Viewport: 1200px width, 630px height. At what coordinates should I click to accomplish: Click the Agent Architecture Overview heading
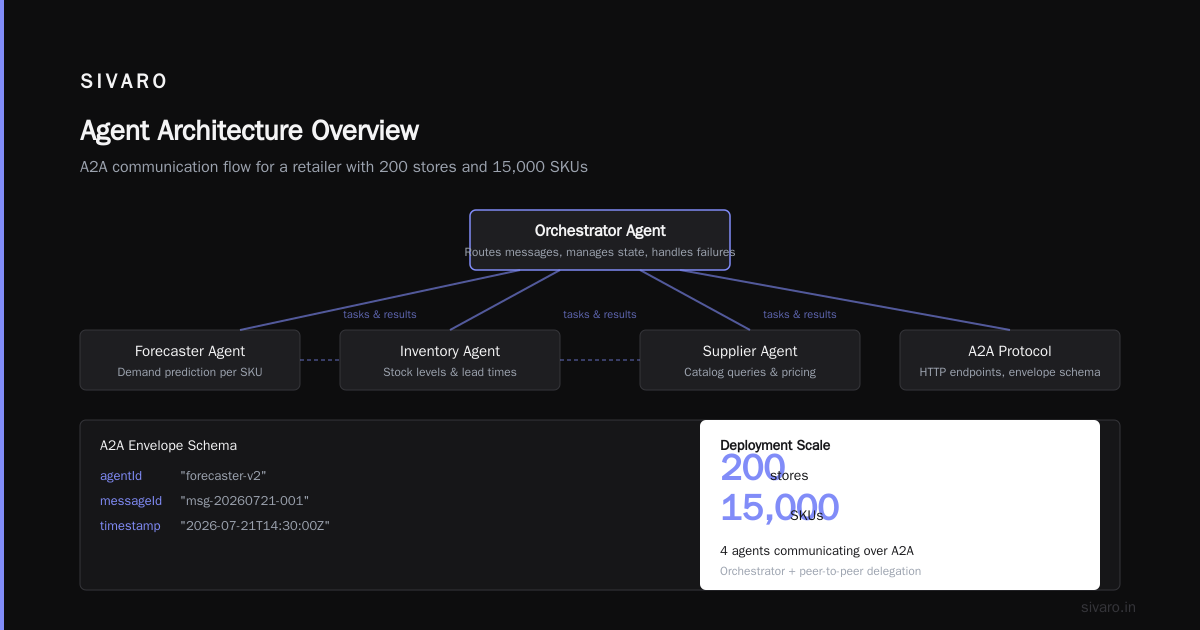tap(249, 131)
